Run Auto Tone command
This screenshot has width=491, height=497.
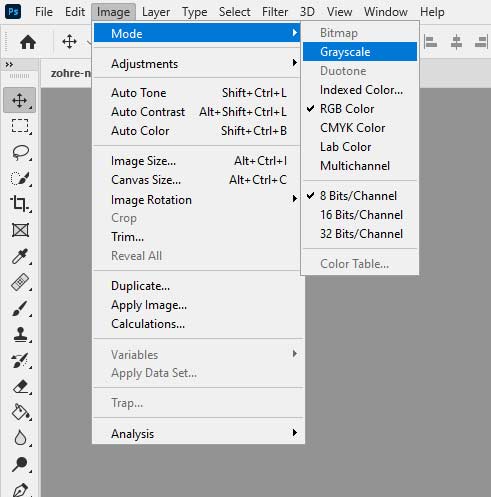pos(199,92)
